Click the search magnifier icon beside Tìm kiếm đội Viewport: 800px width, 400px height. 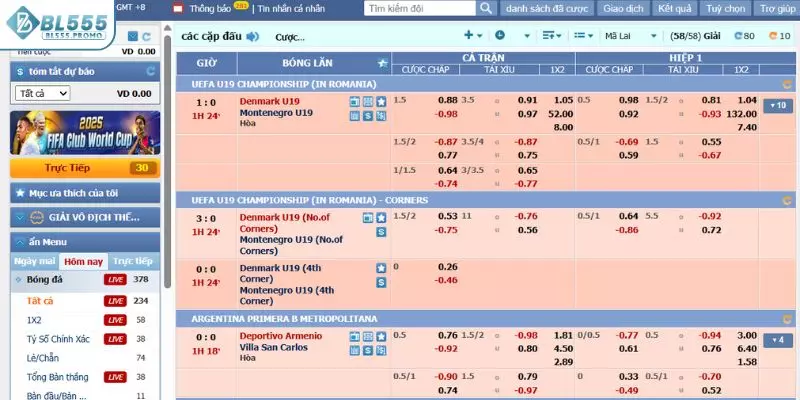pos(484,8)
